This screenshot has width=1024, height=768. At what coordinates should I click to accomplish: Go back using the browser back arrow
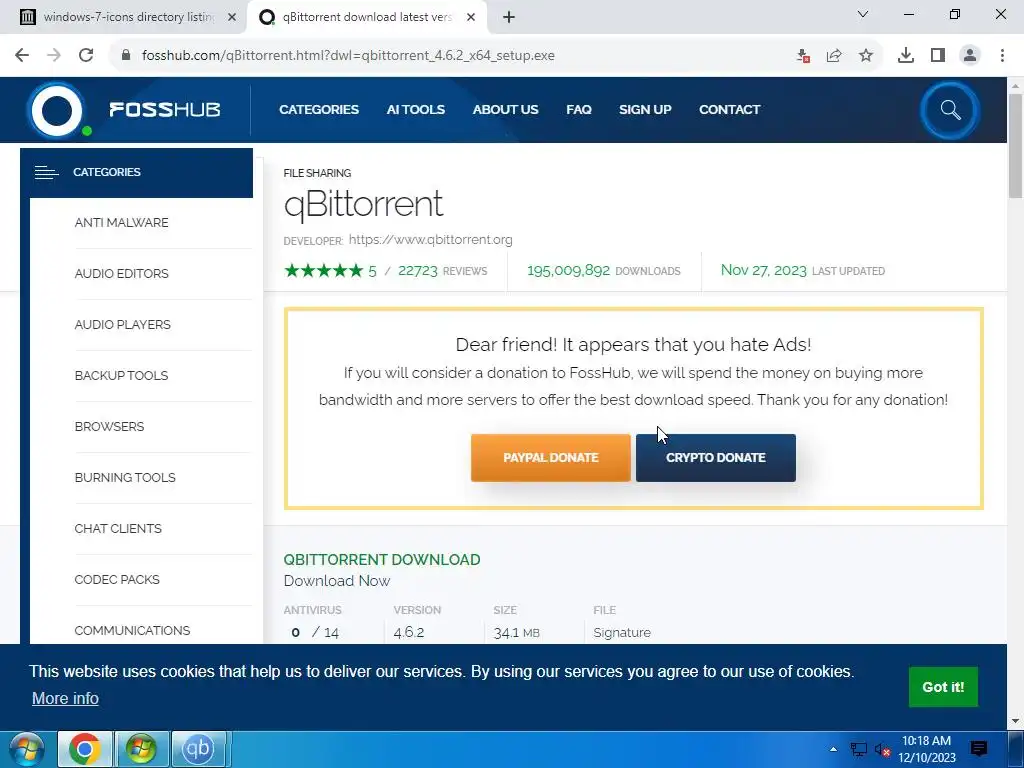coord(22,56)
